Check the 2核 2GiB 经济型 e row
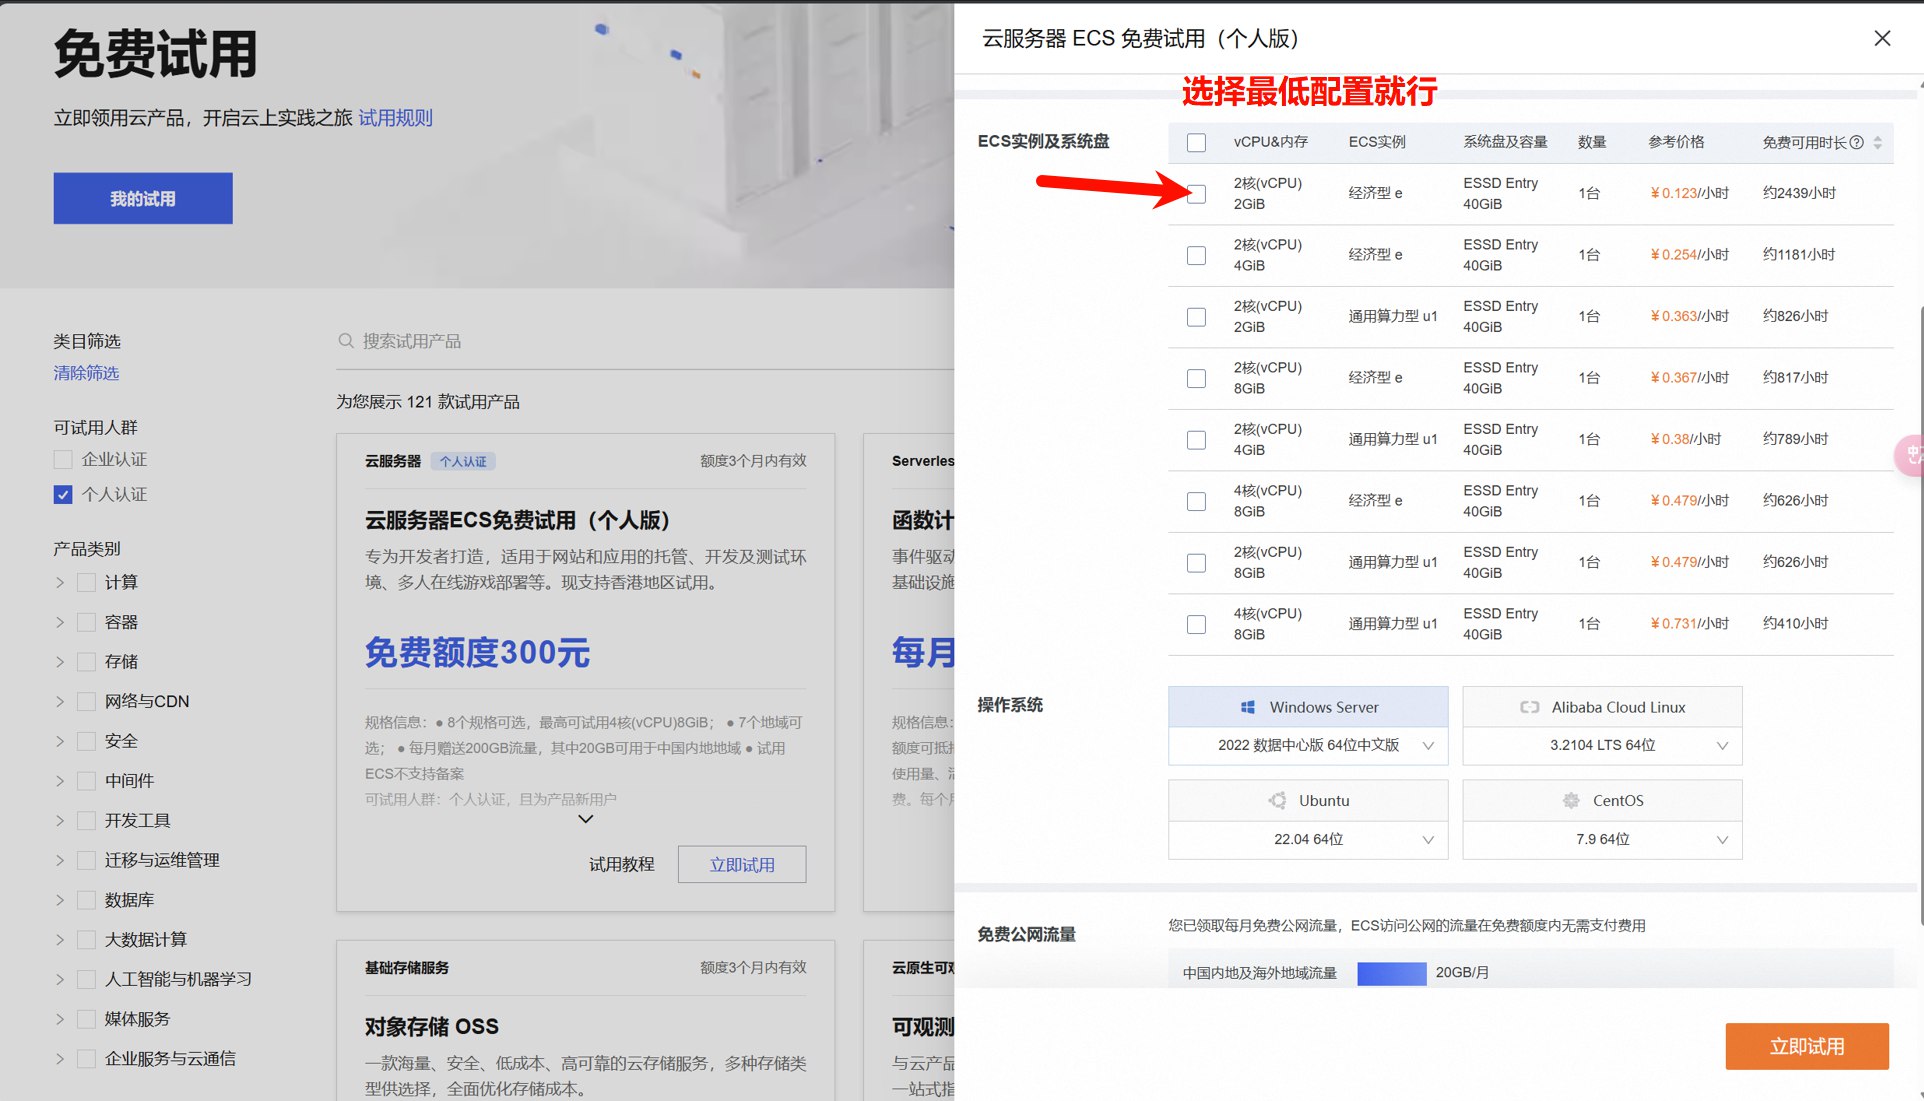Screen dimensions: 1924x1101 click(x=1196, y=194)
